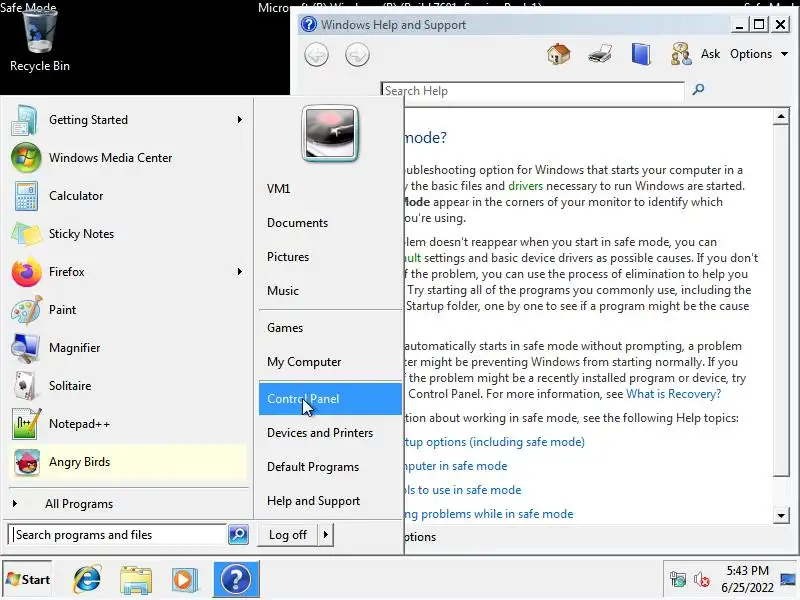This screenshot has height=600, width=800.
Task: Launch Windows Media Center
Action: [128, 158]
